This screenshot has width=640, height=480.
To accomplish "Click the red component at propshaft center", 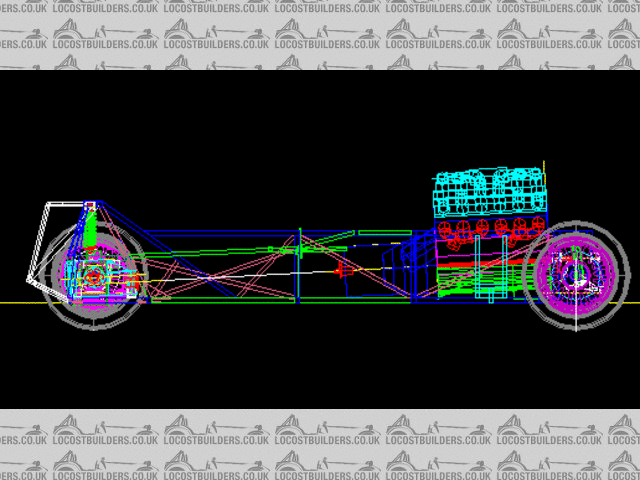I will tap(346, 270).
